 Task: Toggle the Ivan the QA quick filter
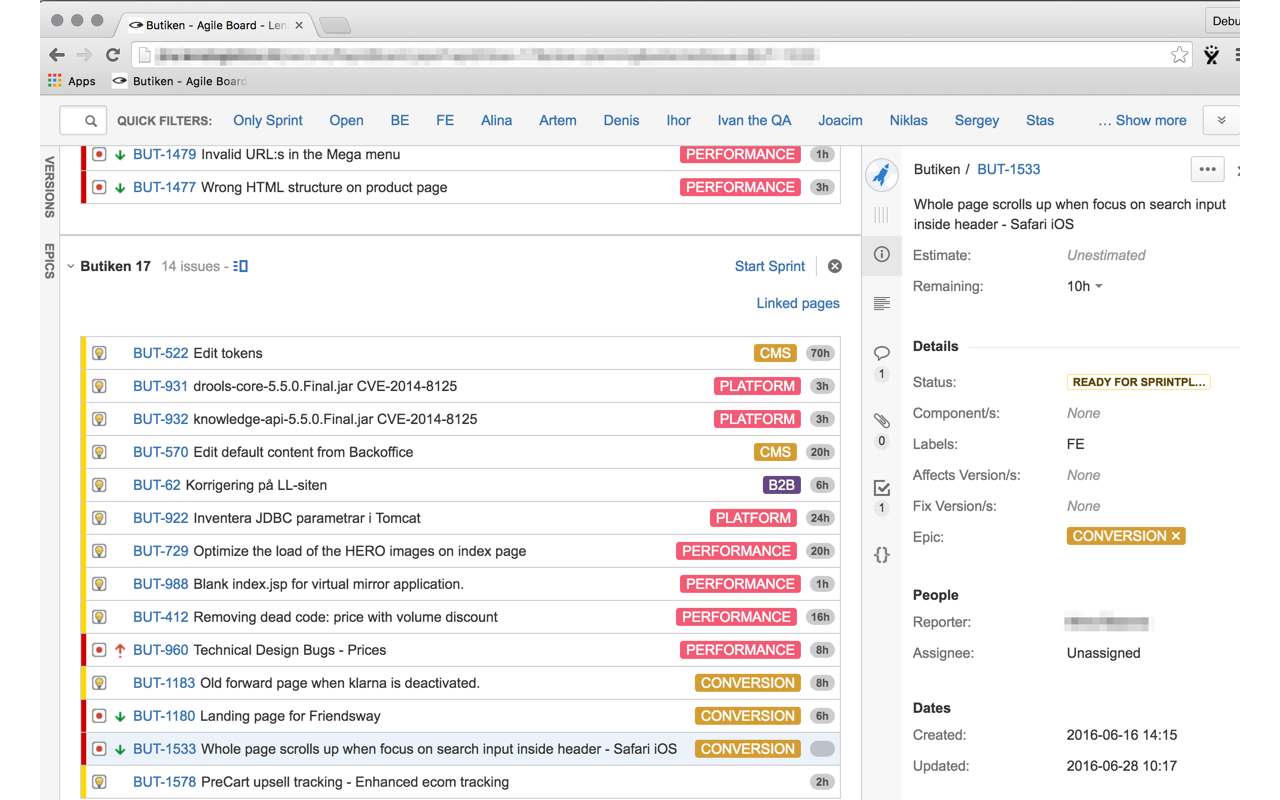click(x=754, y=120)
